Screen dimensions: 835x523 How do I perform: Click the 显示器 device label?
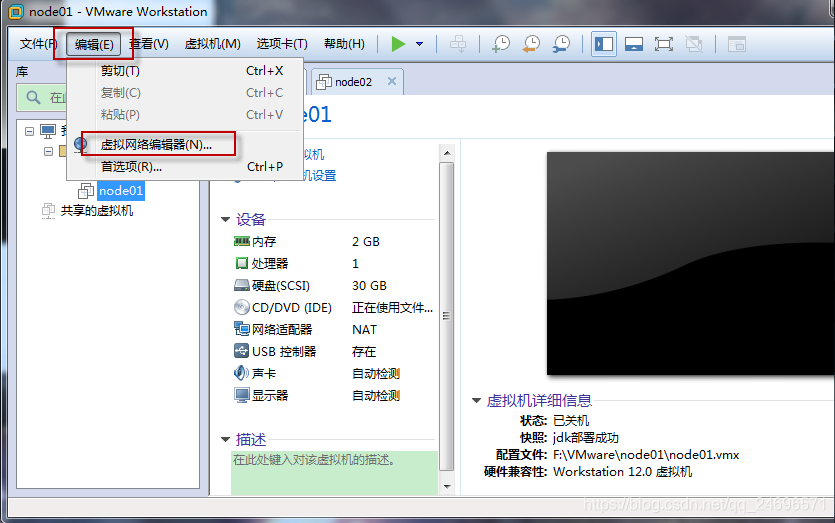click(x=269, y=395)
